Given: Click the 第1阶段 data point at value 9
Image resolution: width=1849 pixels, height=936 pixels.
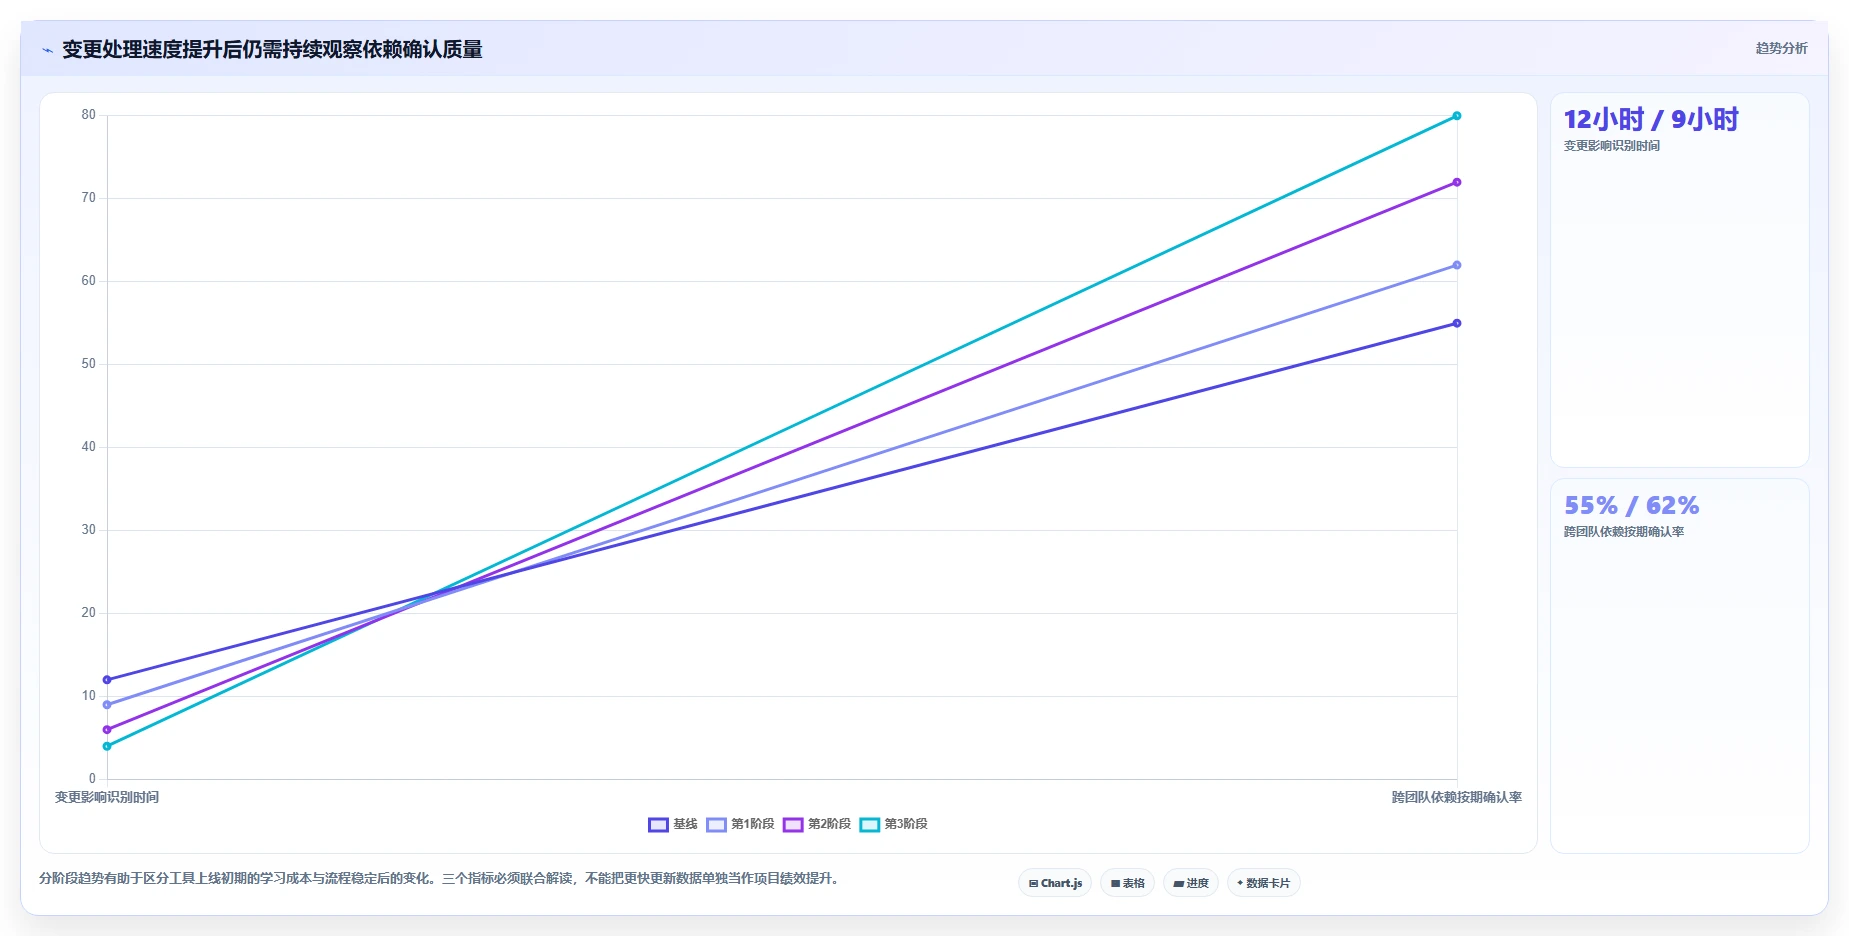Looking at the screenshot, I should point(107,705).
